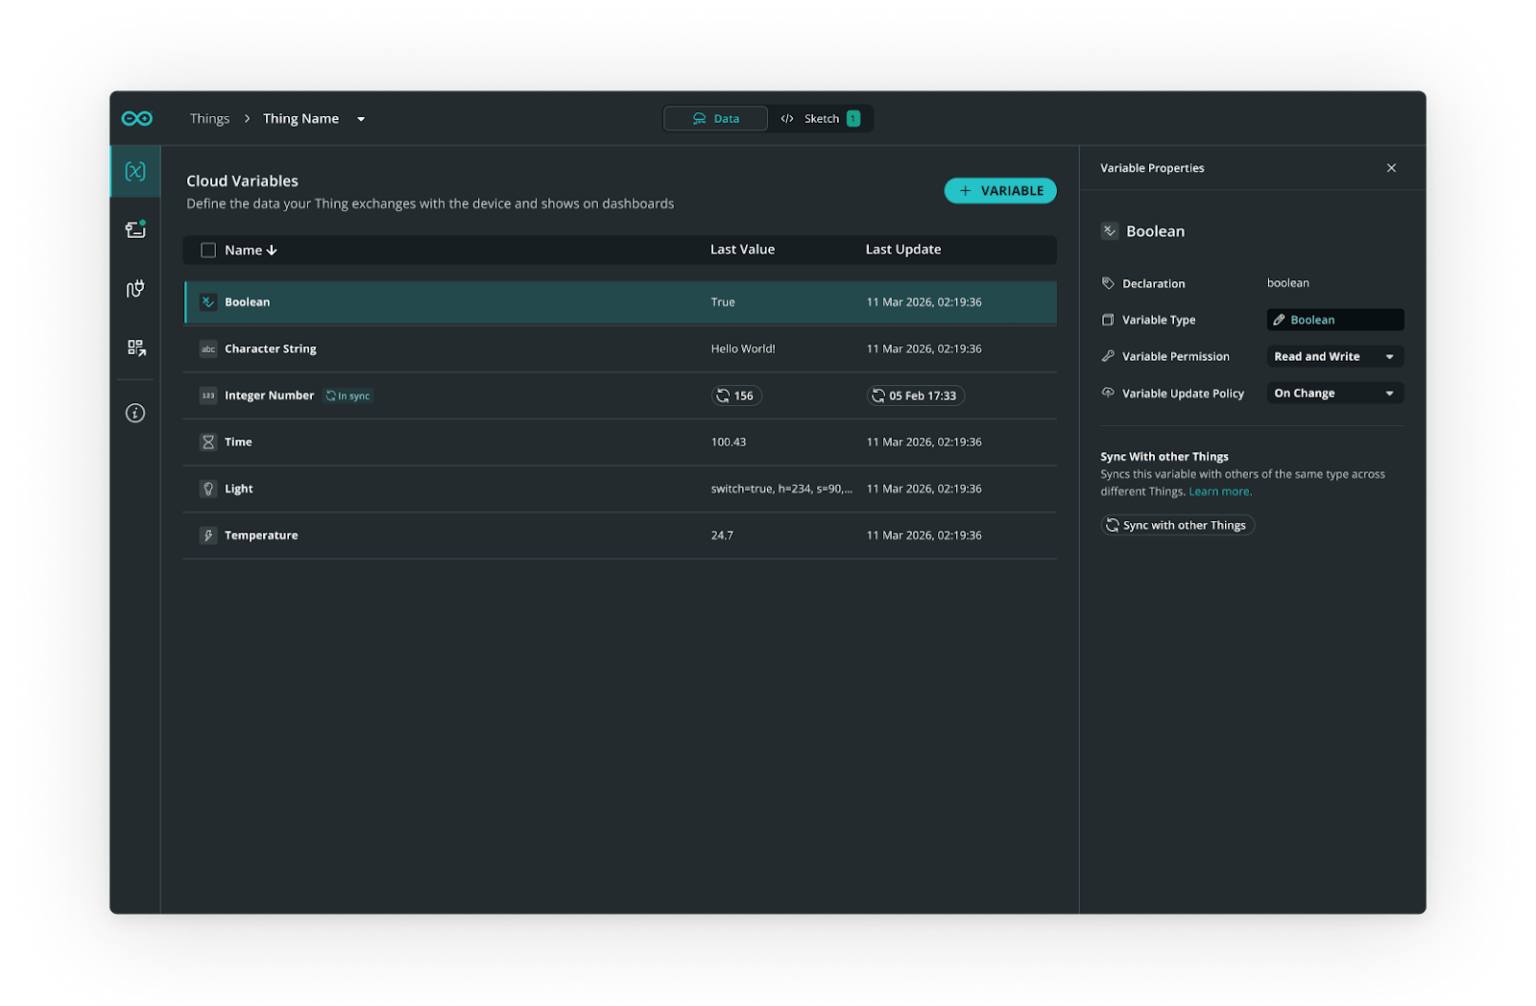Open the info icon in sidebar
The height and width of the screenshot is (1006, 1536).
pos(135,413)
